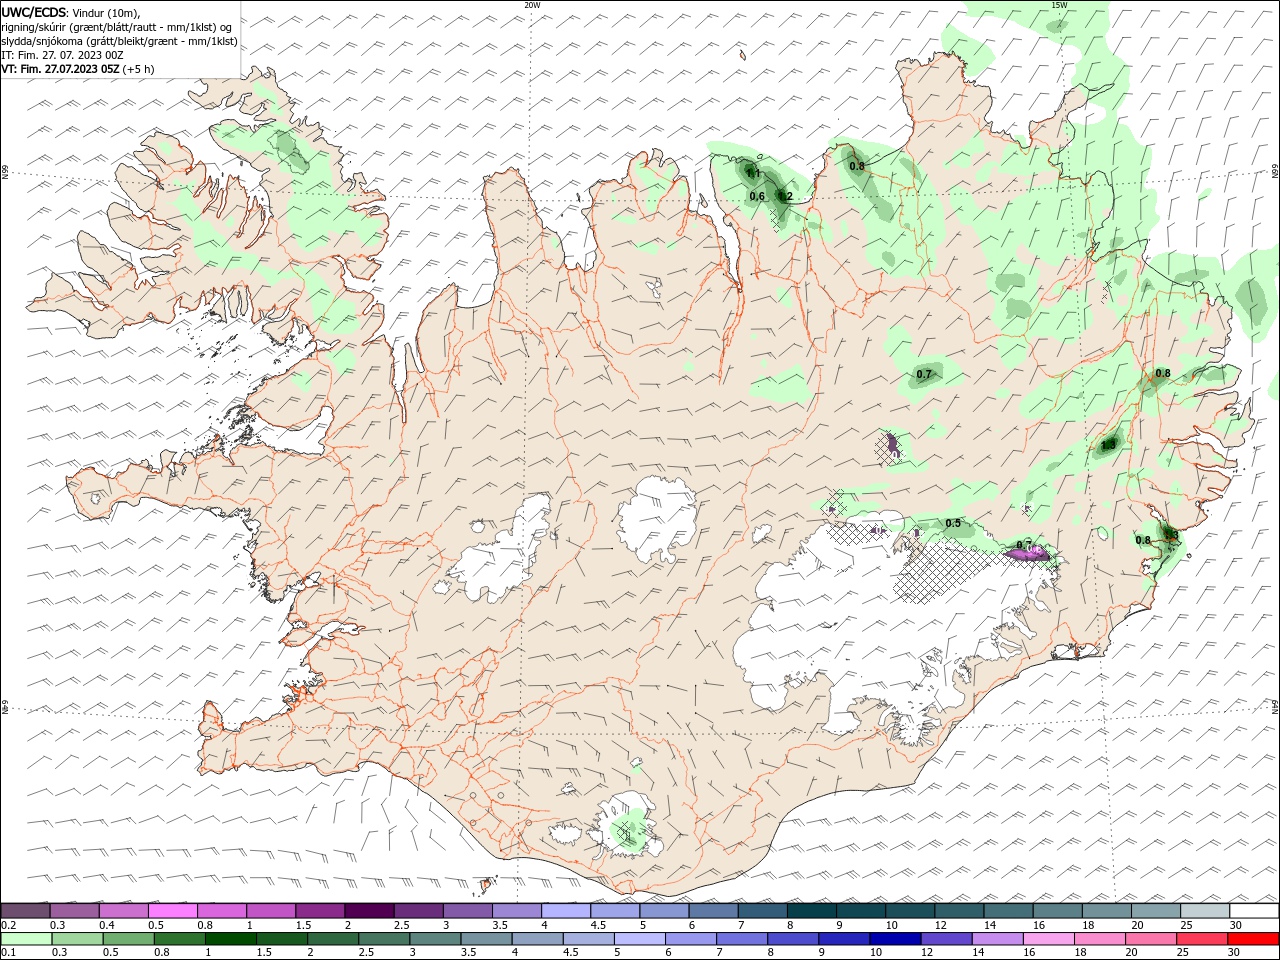Click the '1.1' precipitation value on the map
This screenshot has height=960, width=1280.
(753, 174)
